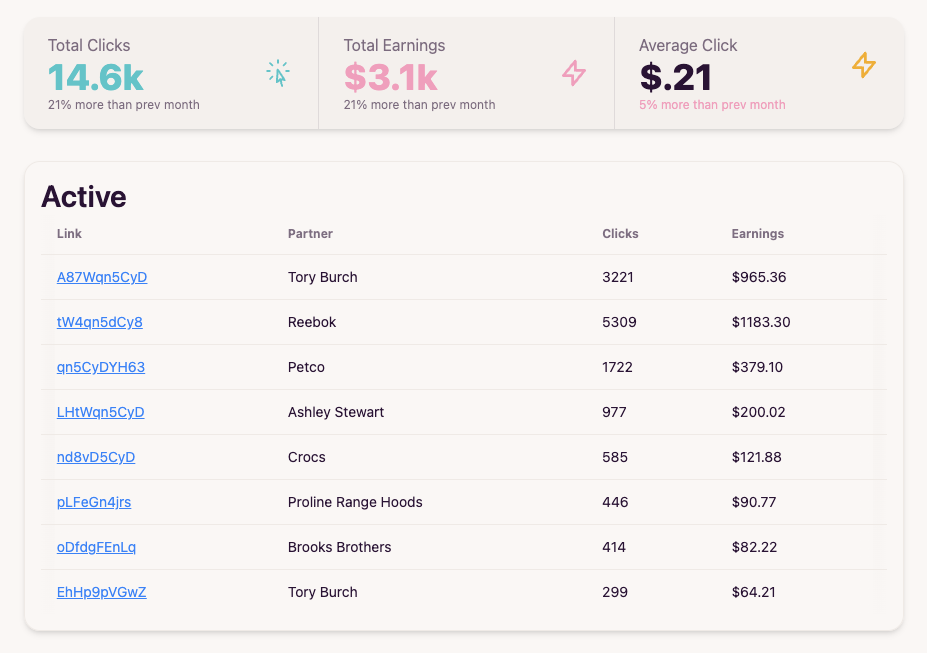
Task: Sort by the Earnings column header
Action: click(757, 234)
